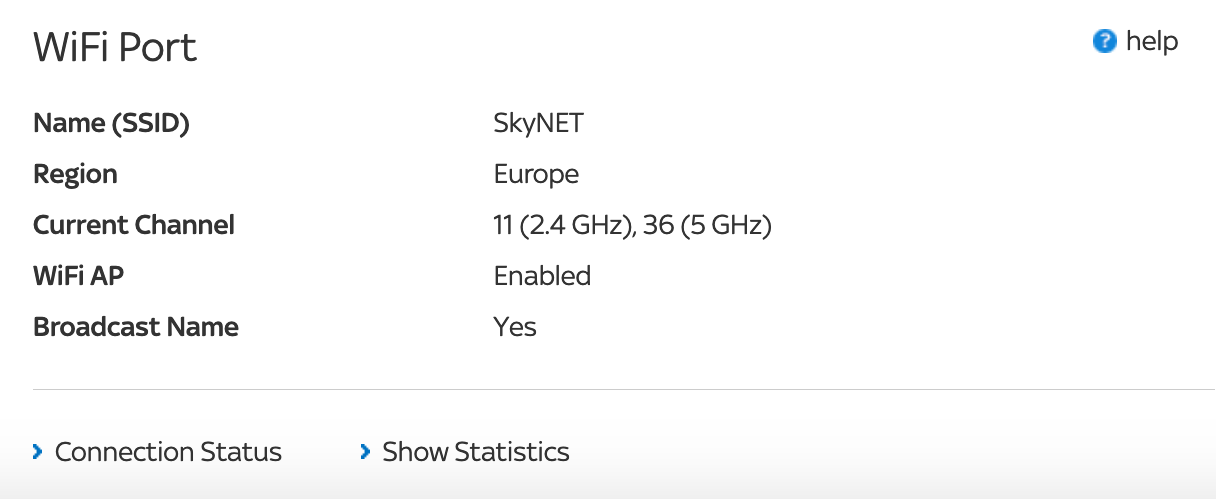
Task: Select the Current Channel label
Action: click(x=134, y=225)
